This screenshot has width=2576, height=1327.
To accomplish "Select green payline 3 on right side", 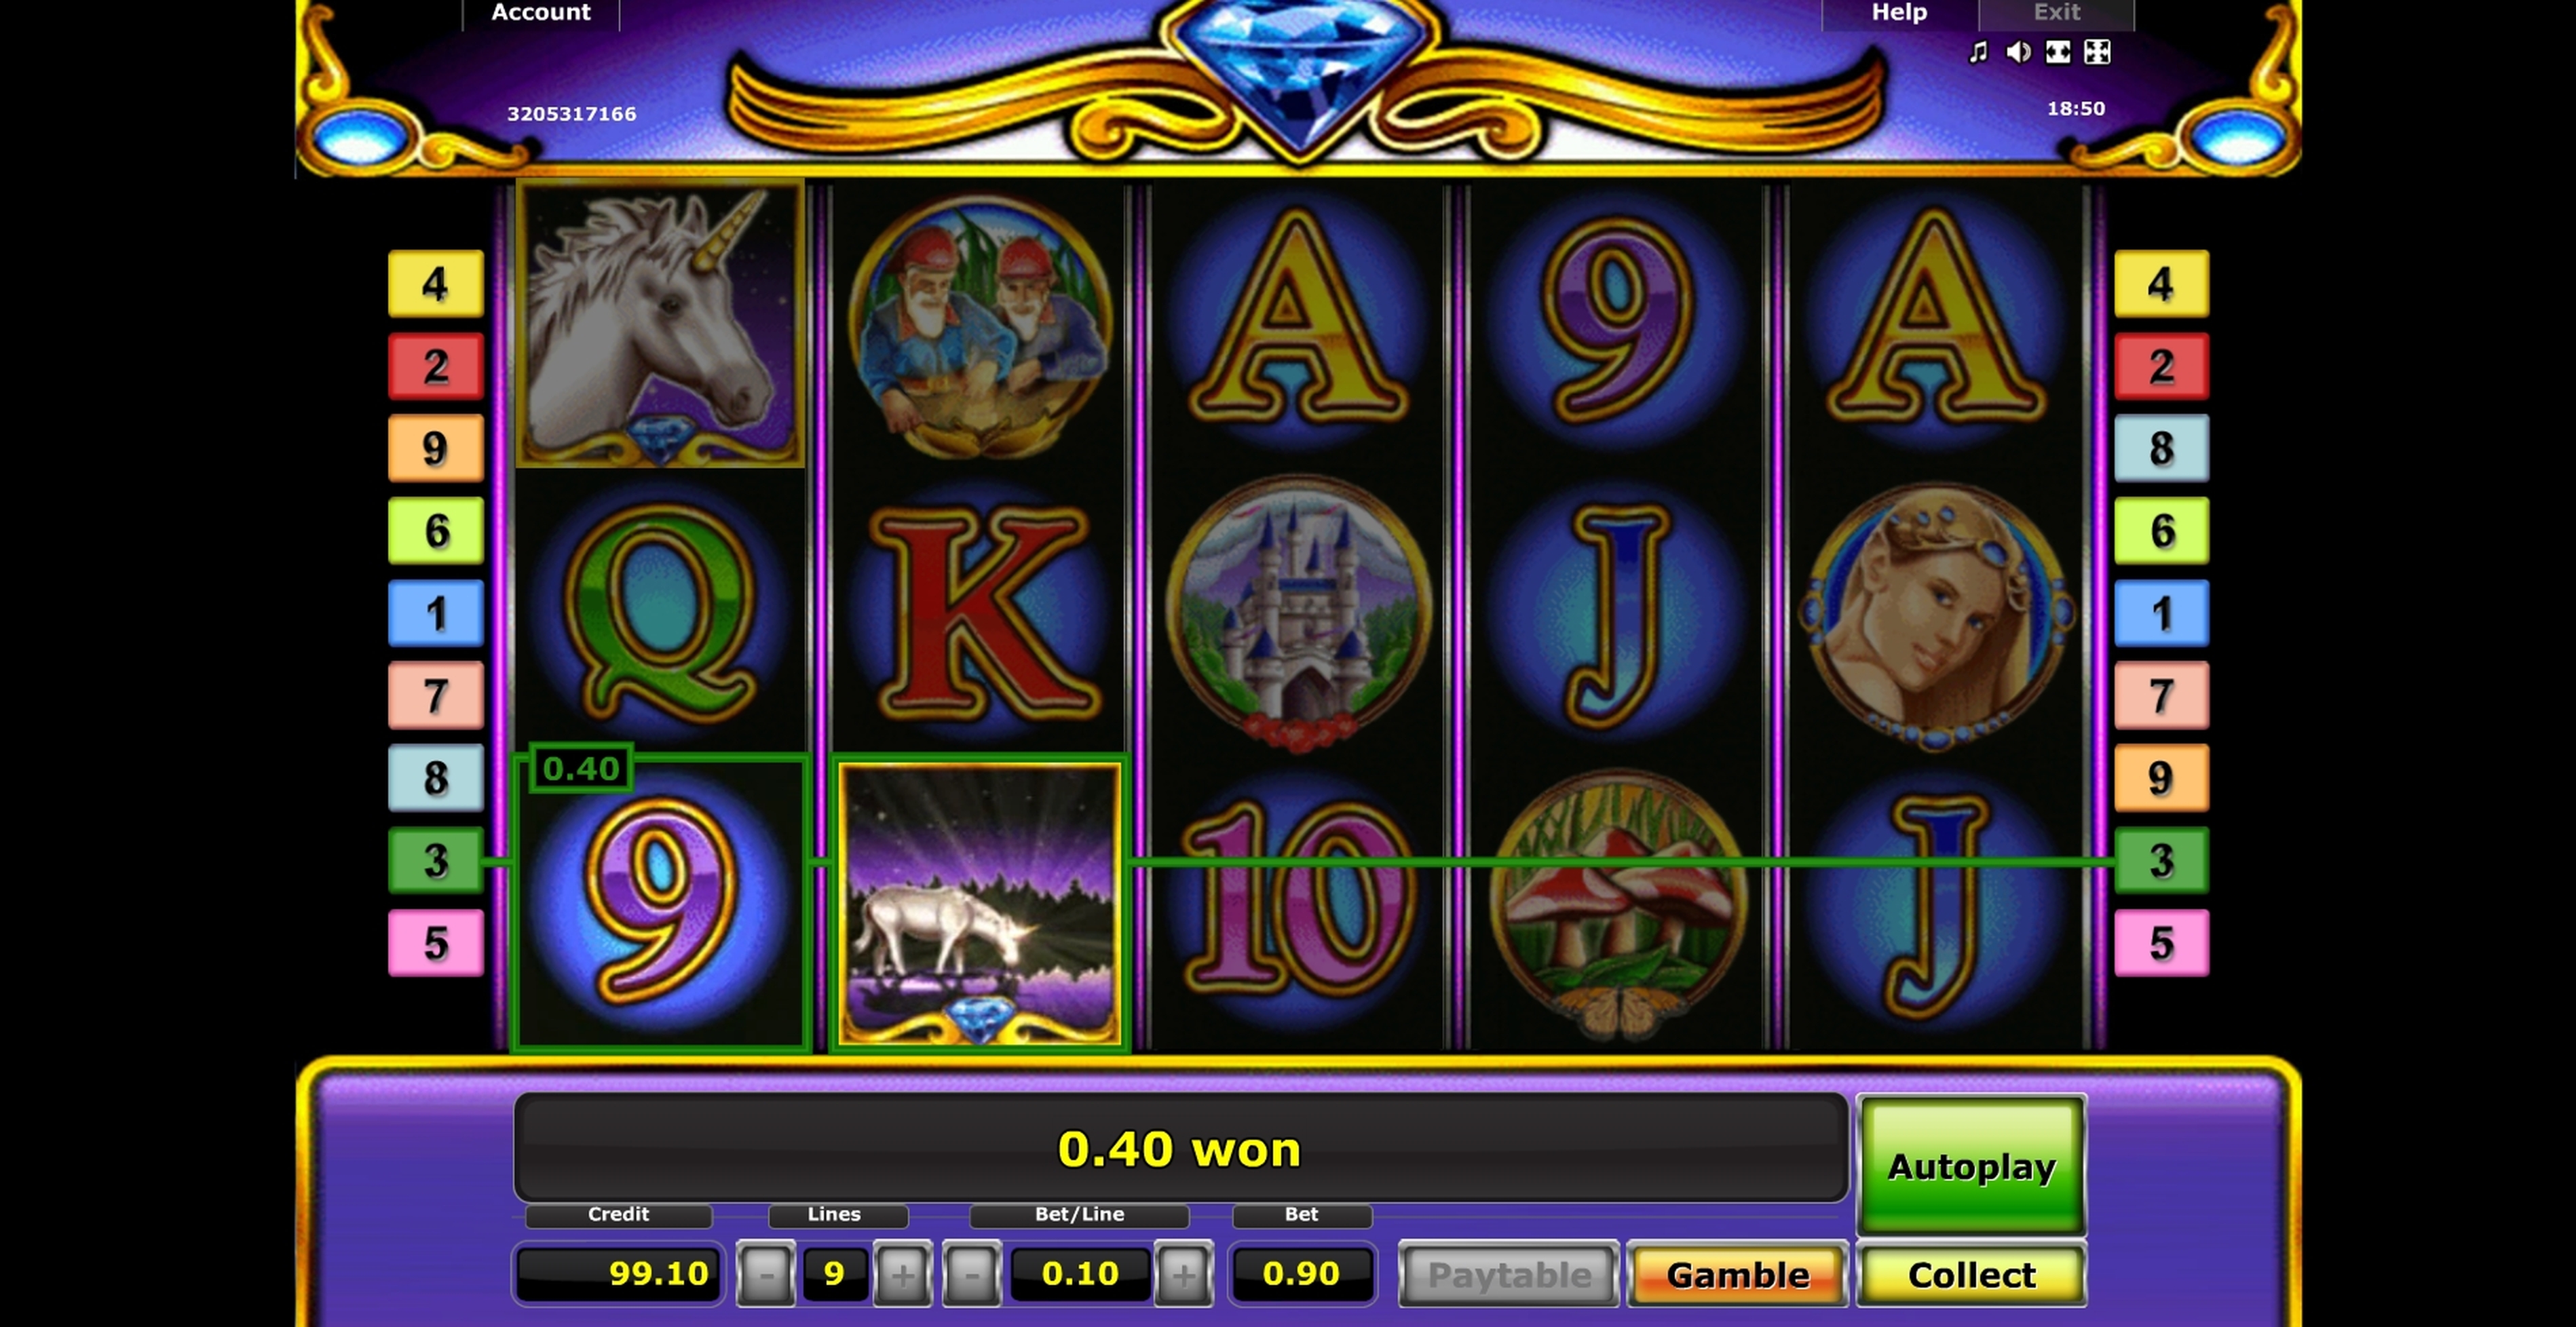I will (2161, 860).
